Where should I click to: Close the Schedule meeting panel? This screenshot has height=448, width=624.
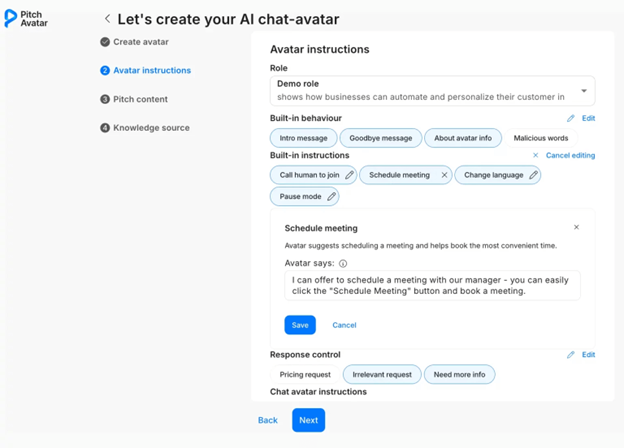[x=576, y=228]
